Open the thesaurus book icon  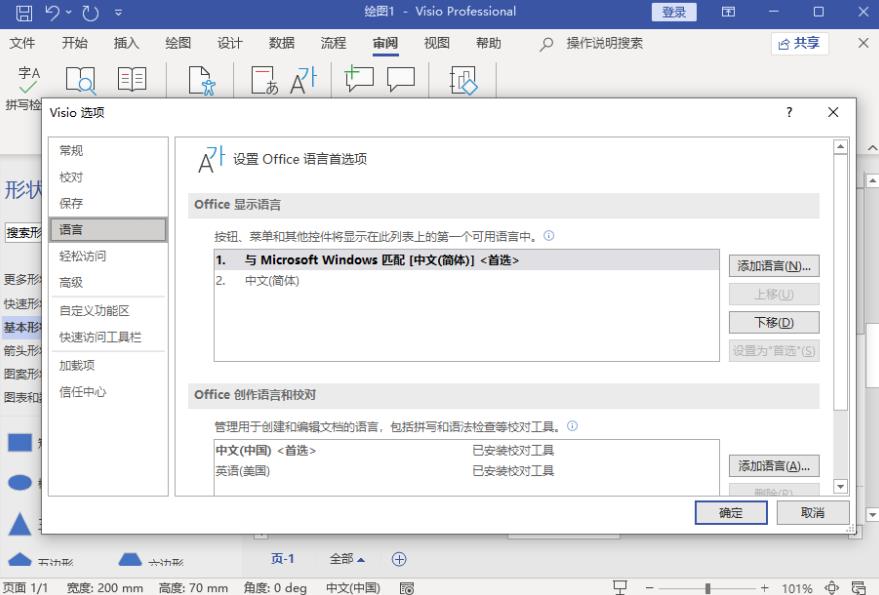(x=132, y=79)
